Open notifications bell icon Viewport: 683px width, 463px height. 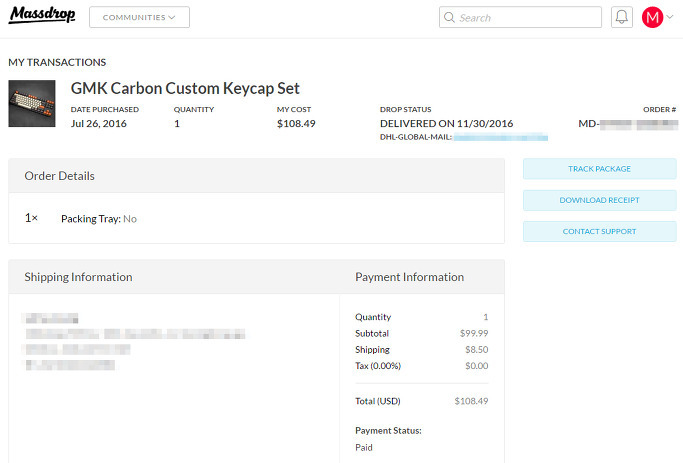click(x=622, y=17)
